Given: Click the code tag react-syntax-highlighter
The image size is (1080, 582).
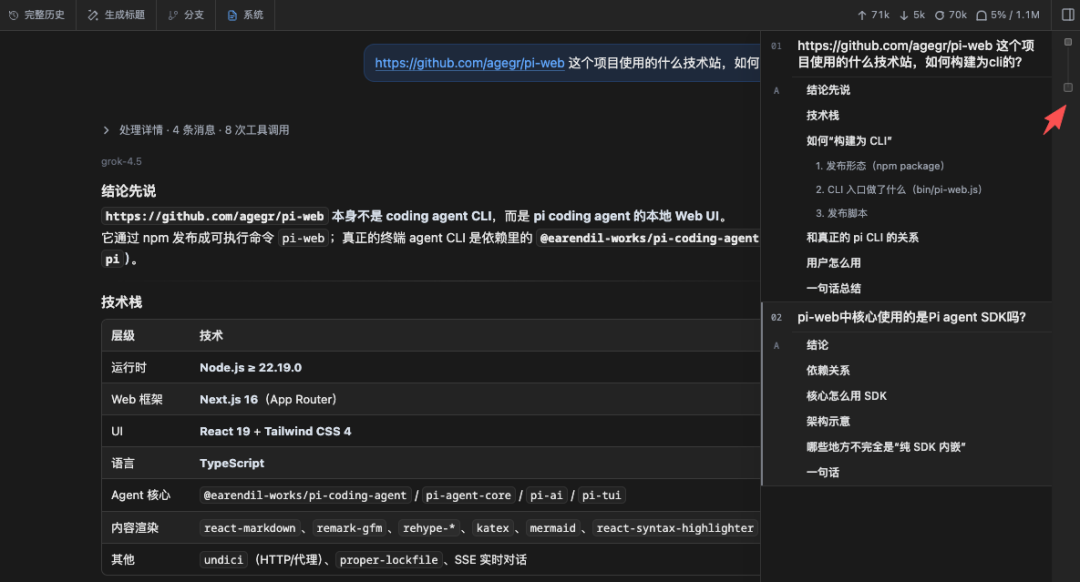Looking at the screenshot, I should (x=675, y=528).
